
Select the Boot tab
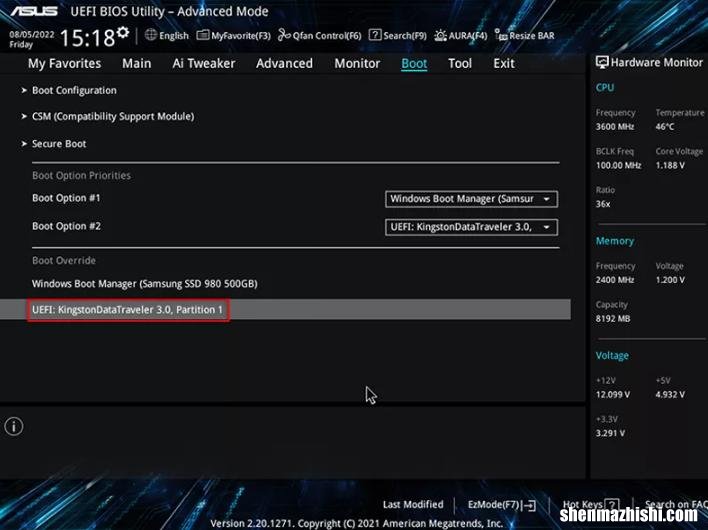tap(414, 64)
